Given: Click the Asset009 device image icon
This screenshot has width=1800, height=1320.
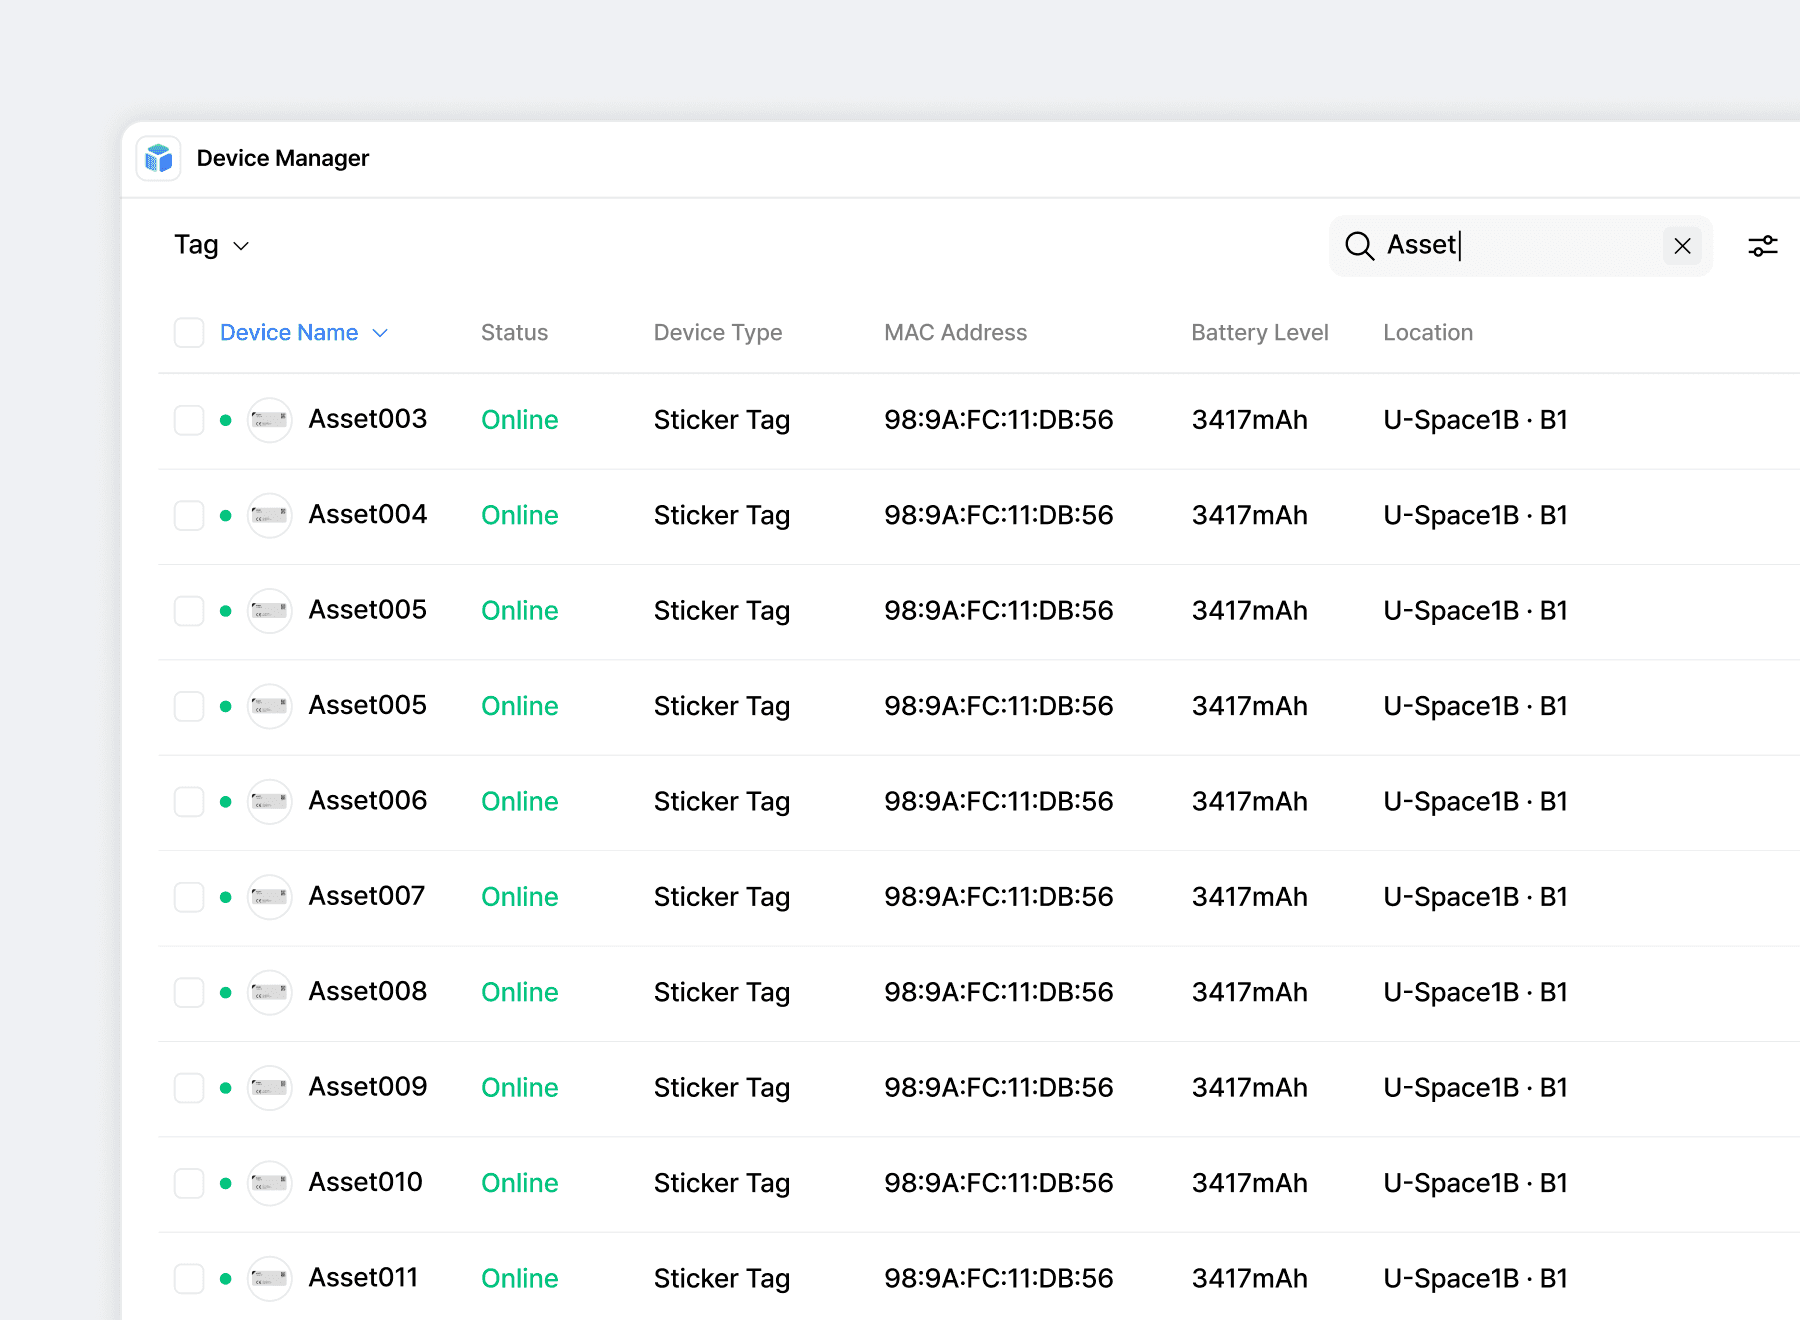Looking at the screenshot, I should click(x=269, y=1088).
